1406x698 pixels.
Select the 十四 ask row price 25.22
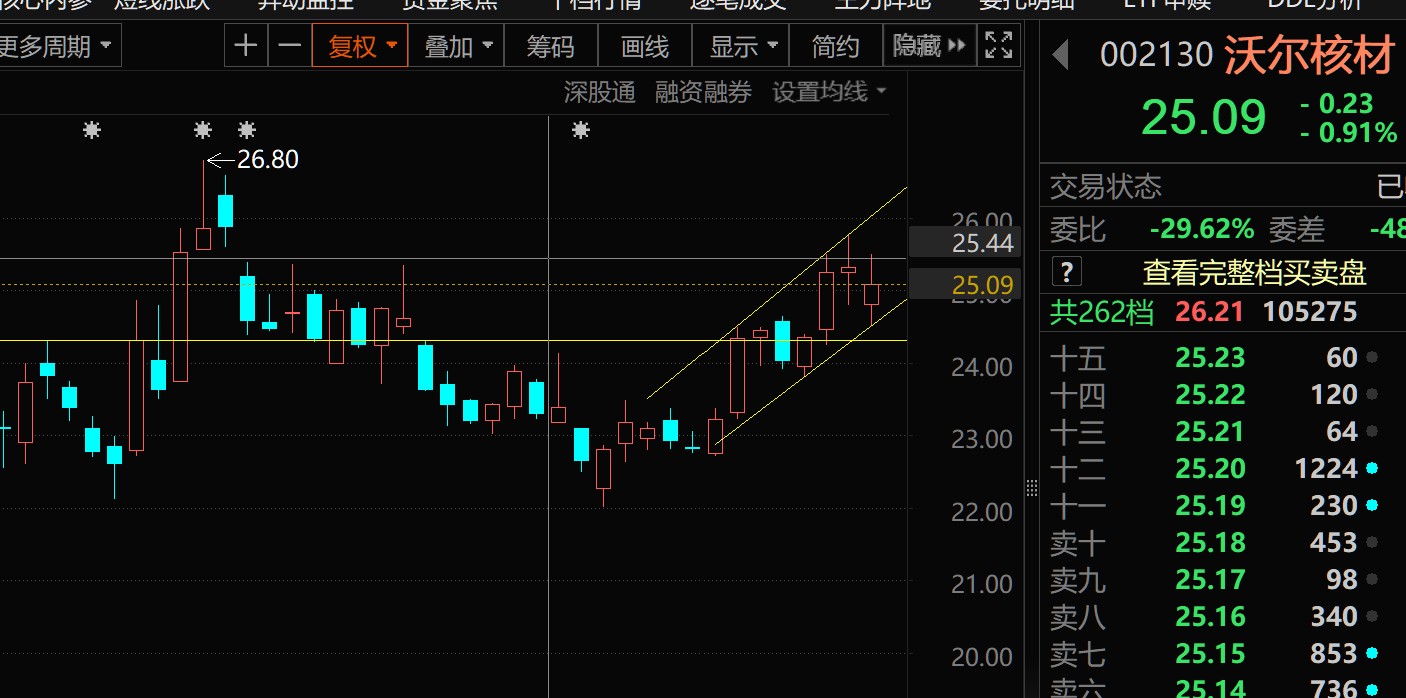(1210, 394)
